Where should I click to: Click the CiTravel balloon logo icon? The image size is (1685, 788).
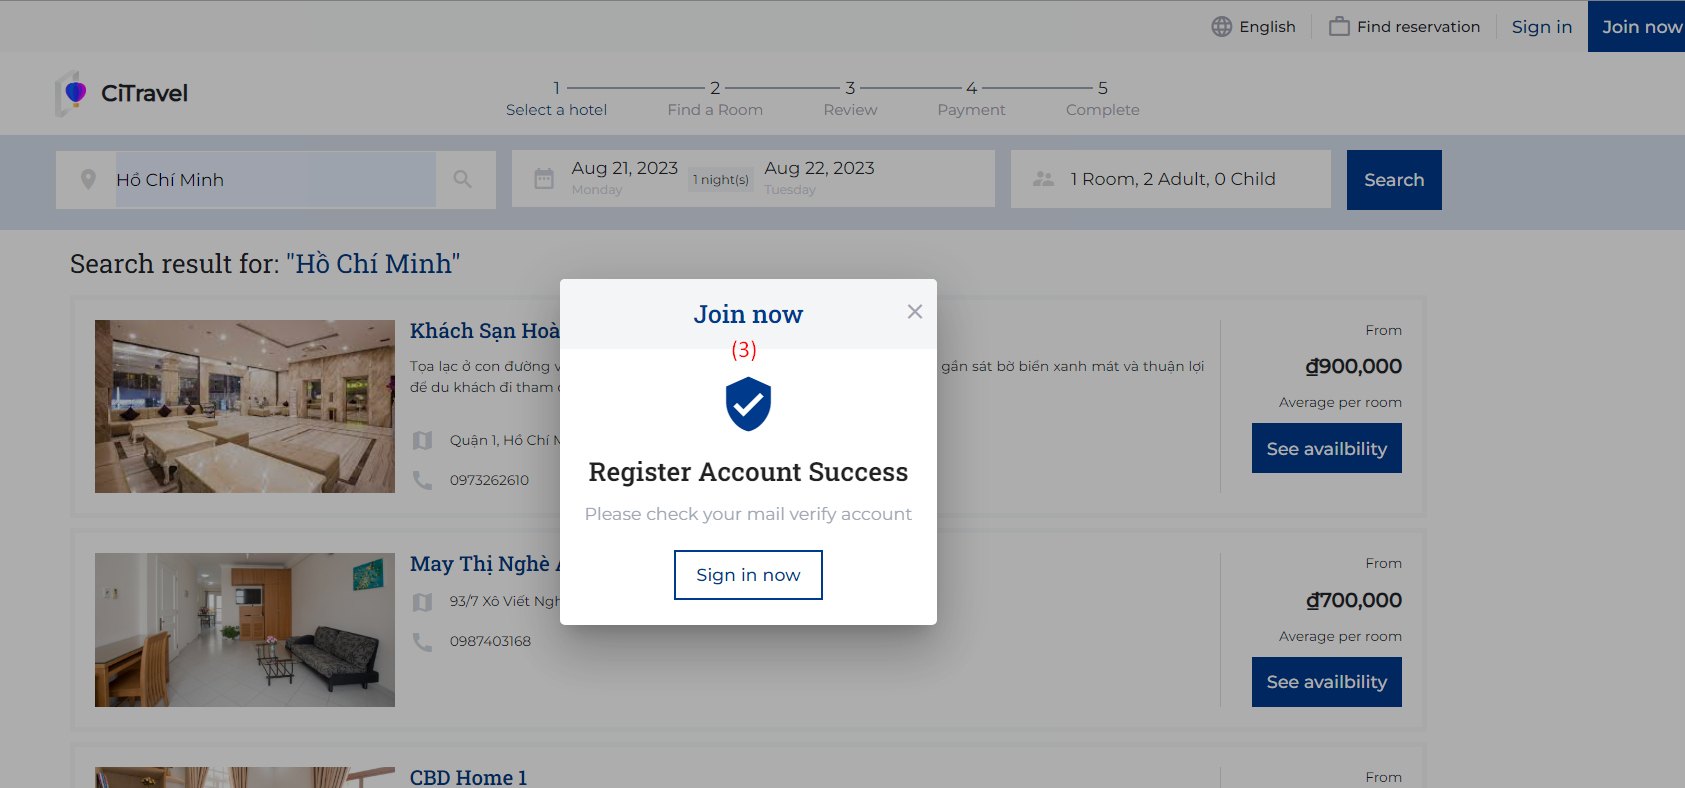tap(72, 93)
